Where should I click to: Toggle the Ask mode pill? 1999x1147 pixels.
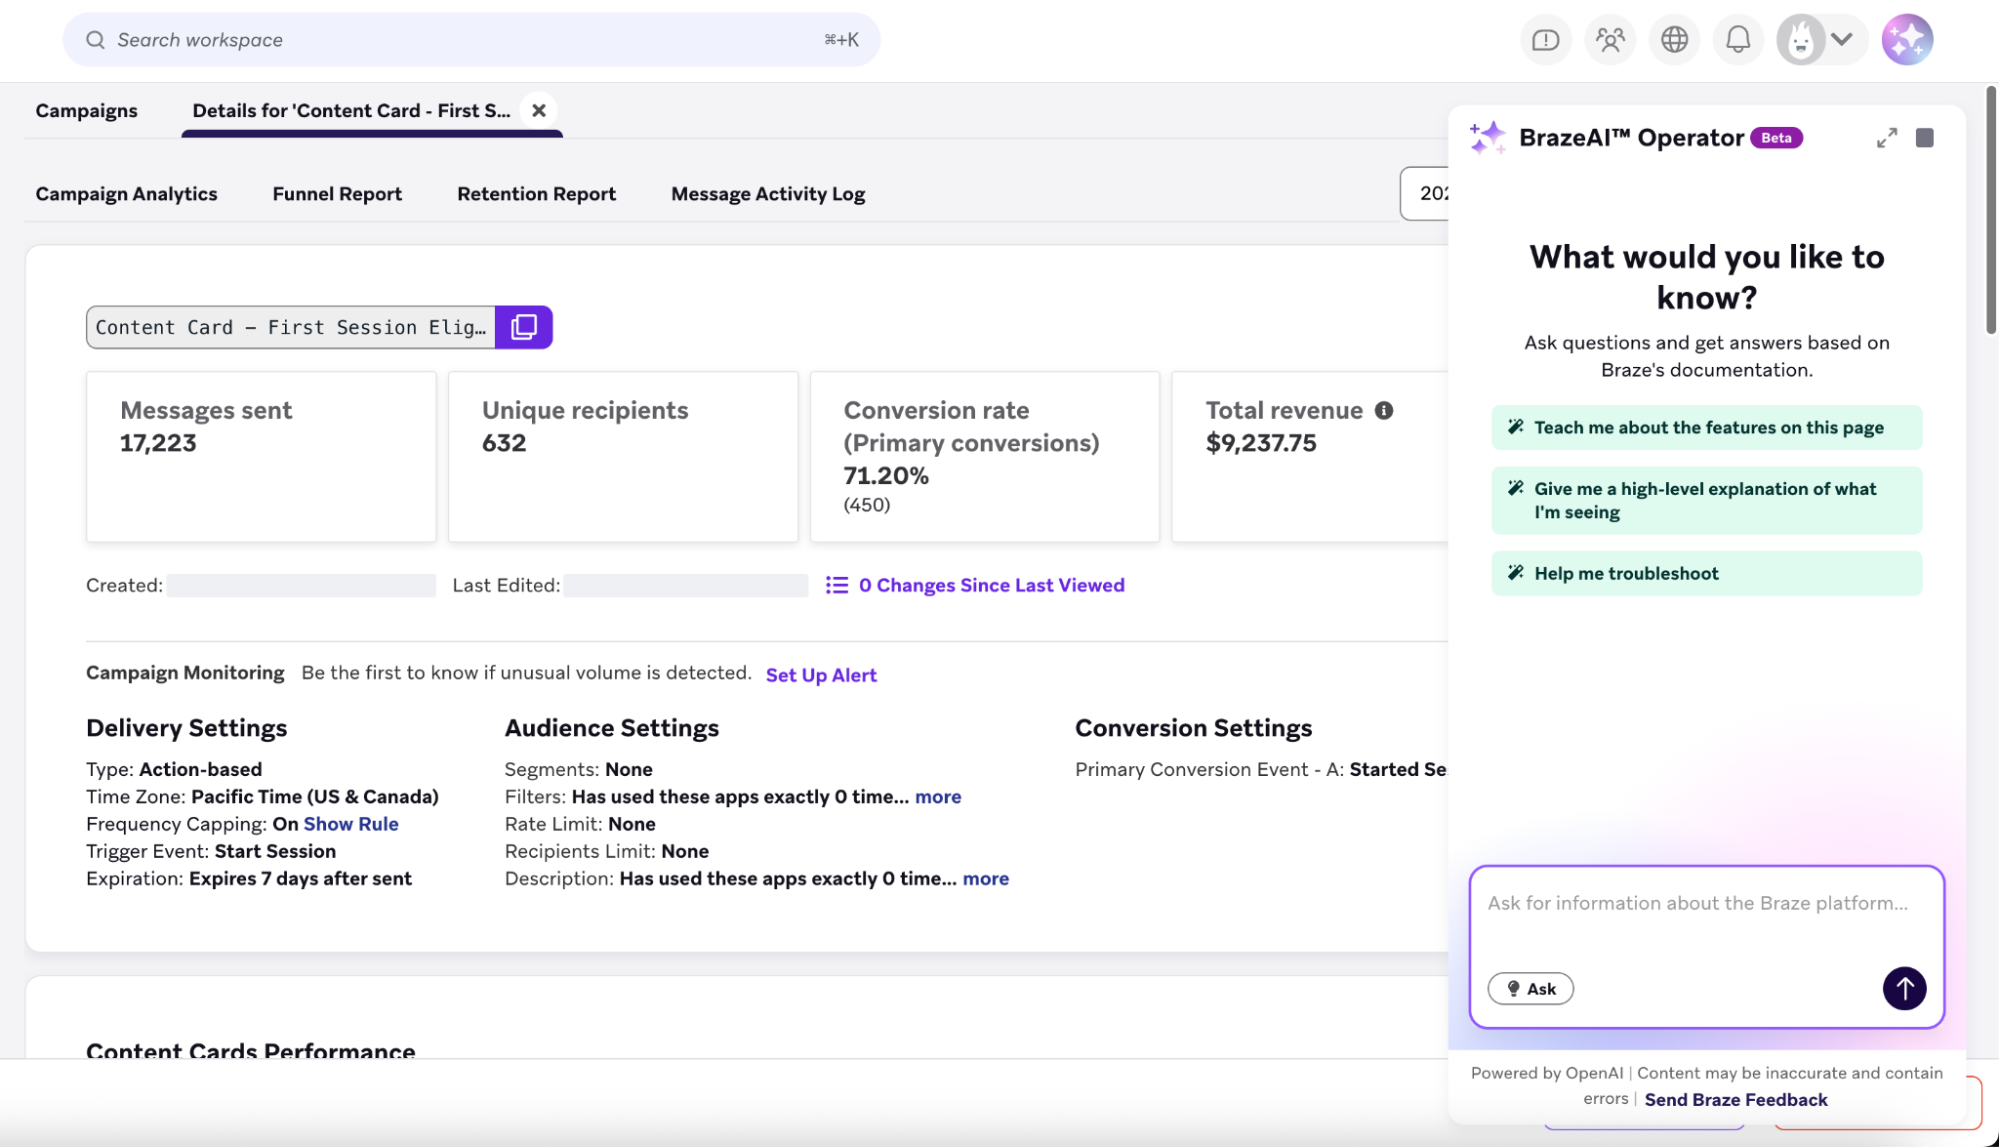coord(1530,988)
